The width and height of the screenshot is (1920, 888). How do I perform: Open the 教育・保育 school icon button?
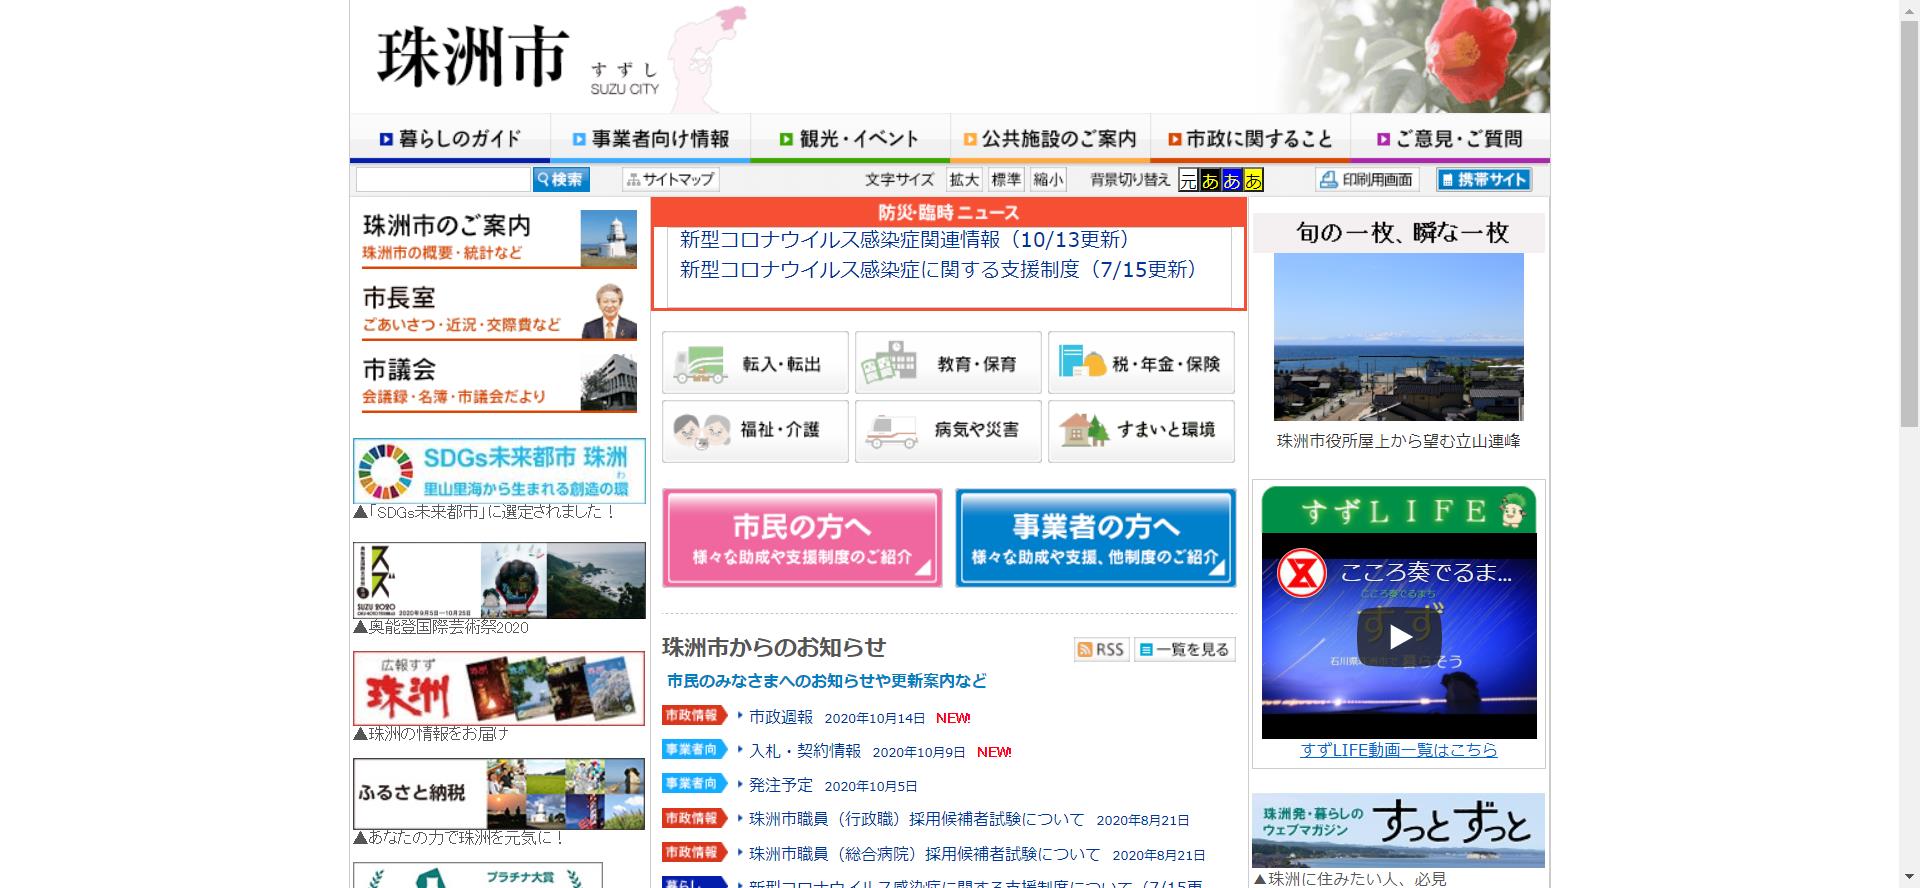pos(948,363)
